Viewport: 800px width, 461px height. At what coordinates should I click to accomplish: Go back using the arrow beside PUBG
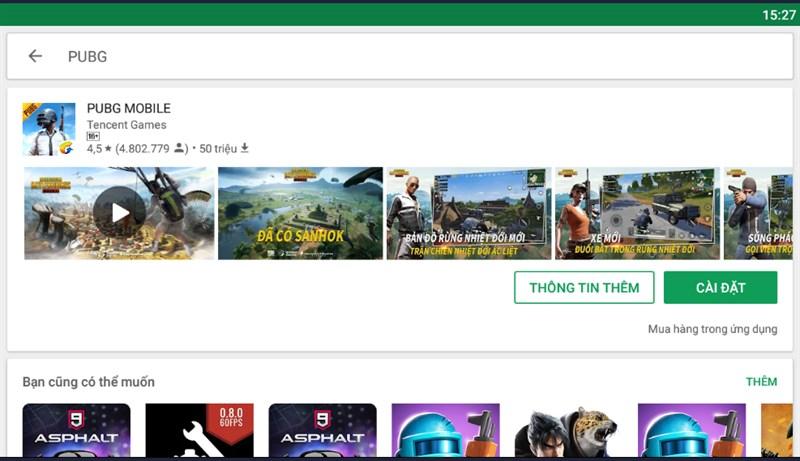click(35, 56)
